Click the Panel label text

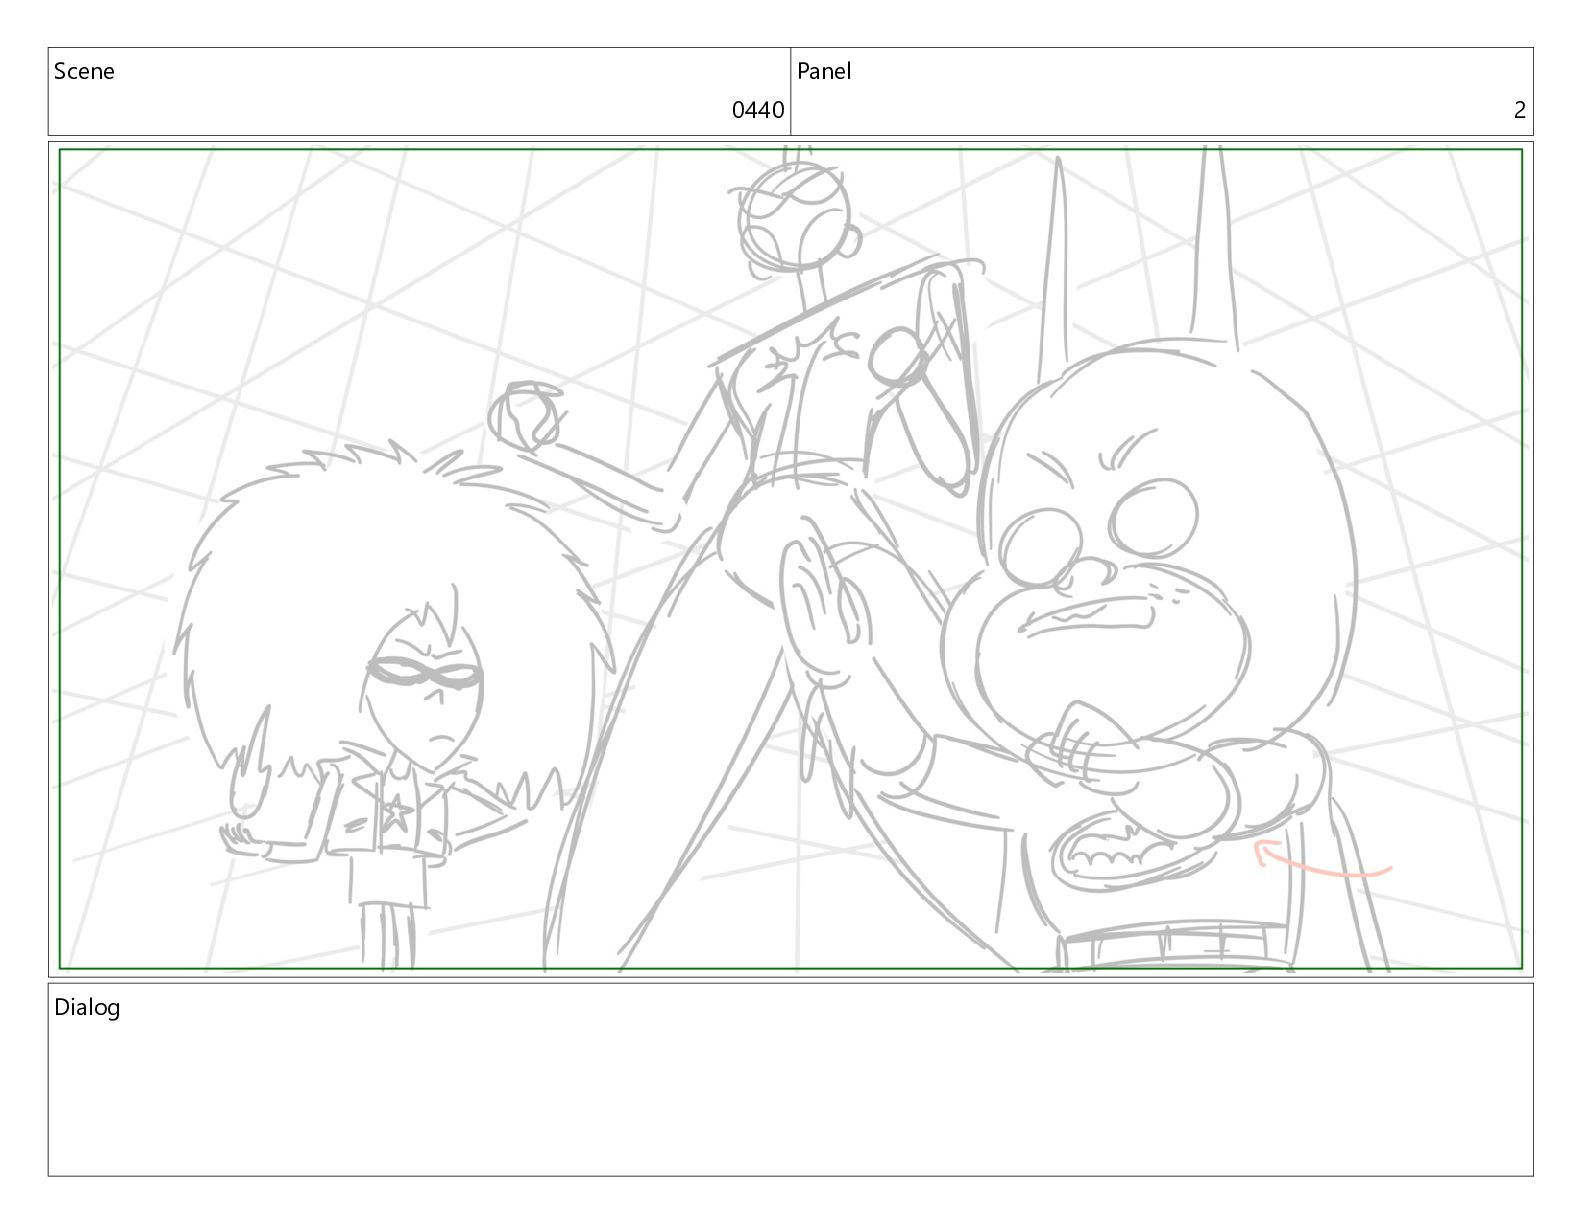point(824,71)
